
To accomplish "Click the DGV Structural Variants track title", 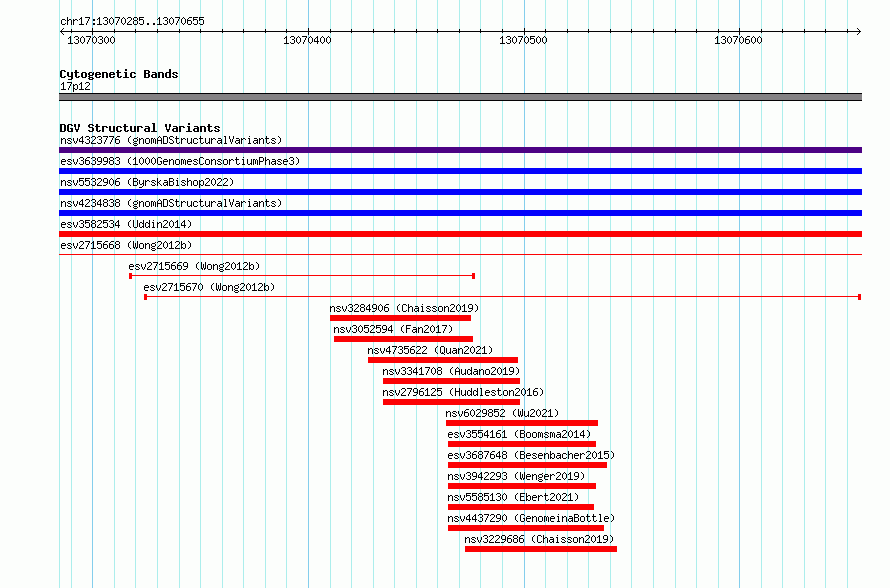I will pos(140,128).
